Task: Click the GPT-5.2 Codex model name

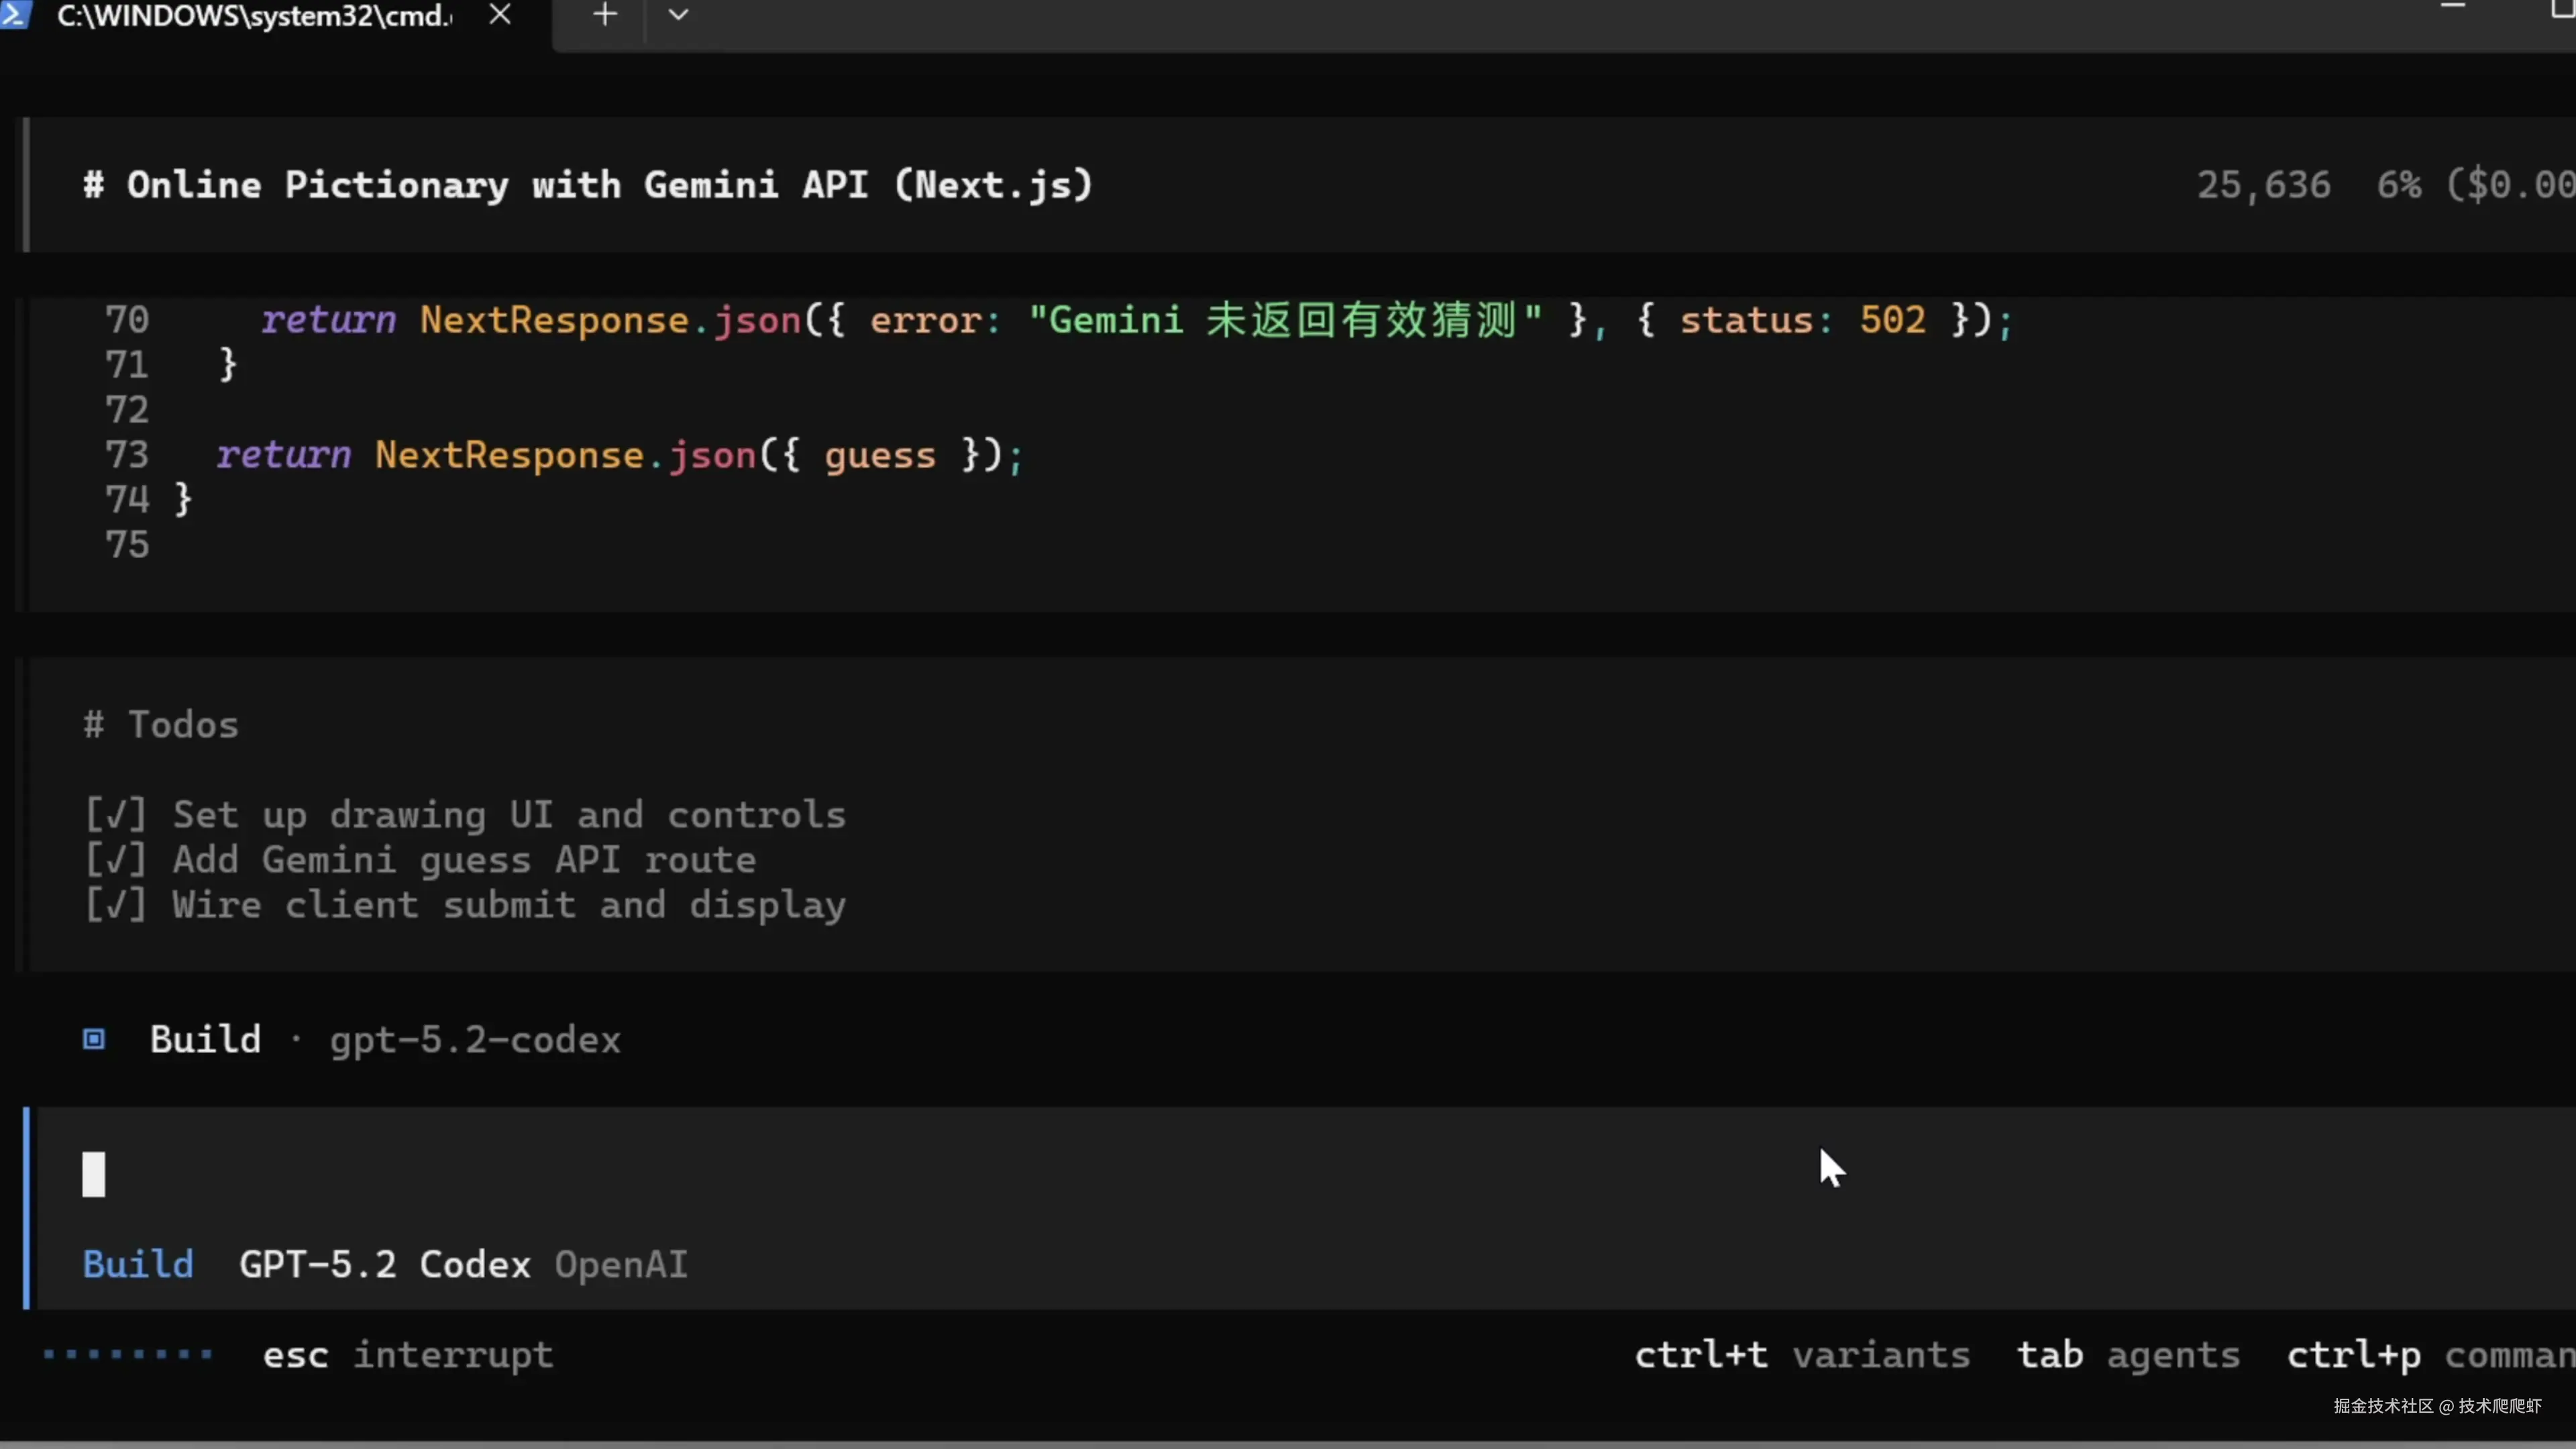Action: [x=385, y=1264]
